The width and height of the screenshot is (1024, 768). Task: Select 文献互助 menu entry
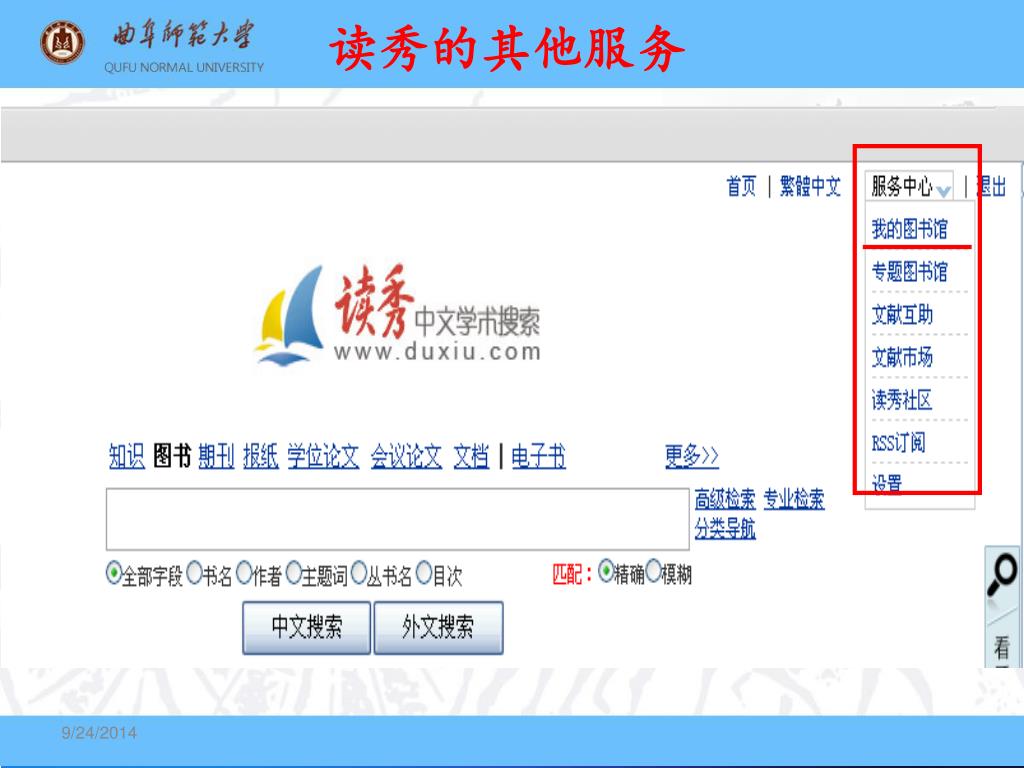[902, 315]
